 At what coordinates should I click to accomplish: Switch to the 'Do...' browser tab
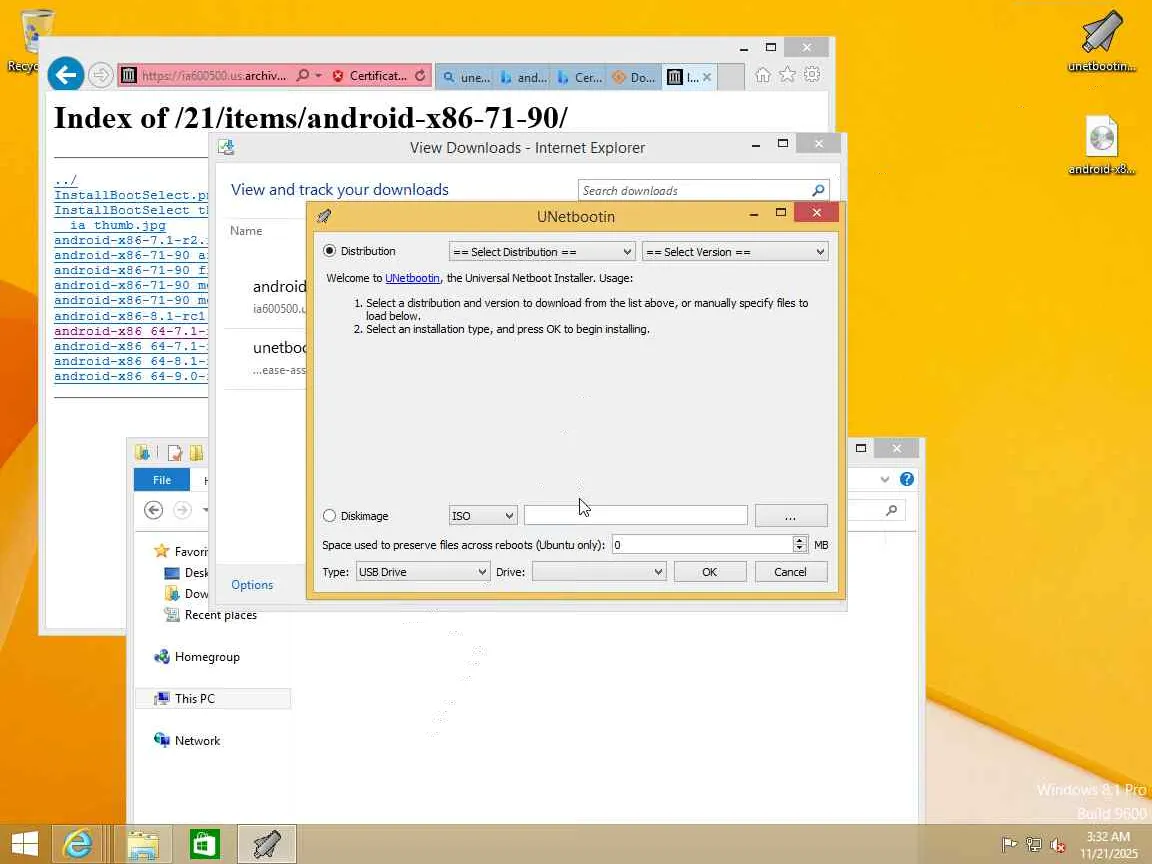[635, 77]
